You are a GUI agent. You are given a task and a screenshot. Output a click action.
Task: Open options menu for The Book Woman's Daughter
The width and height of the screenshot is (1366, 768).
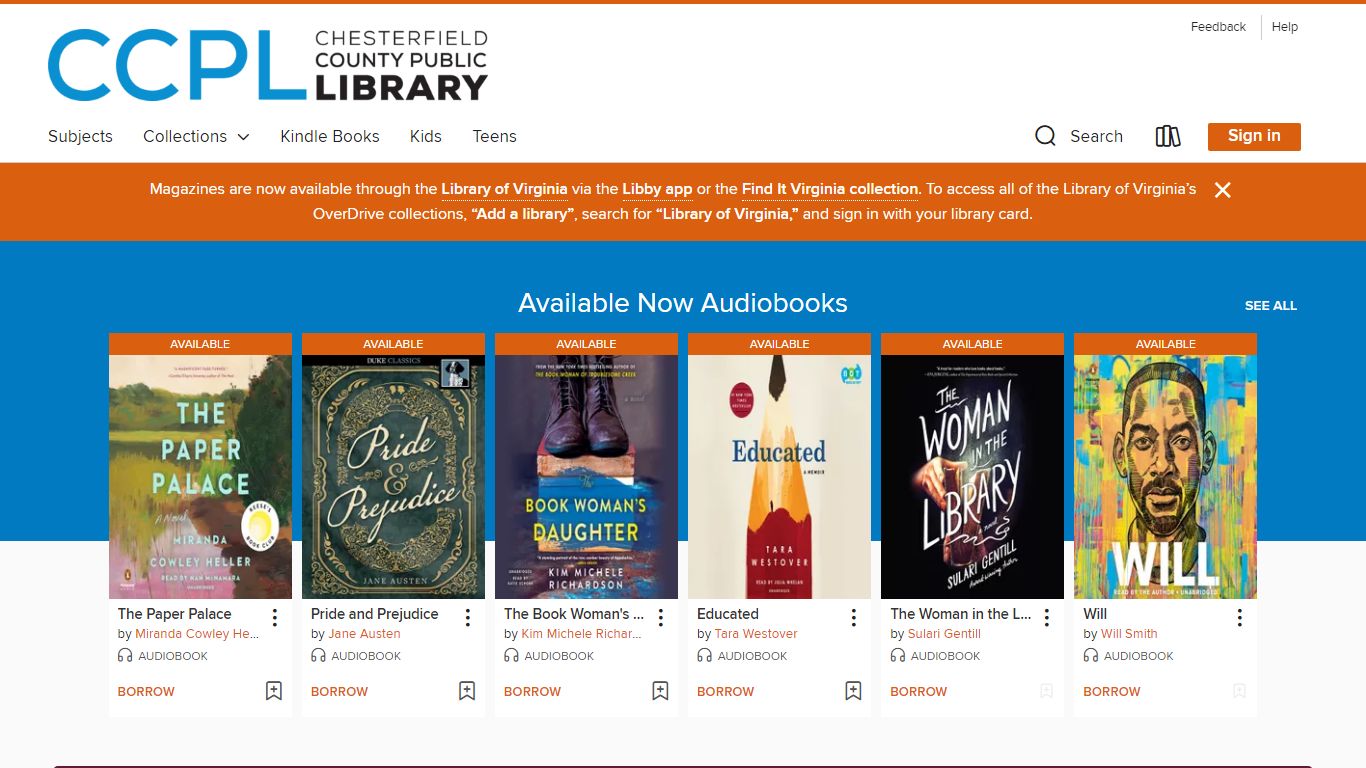(660, 618)
